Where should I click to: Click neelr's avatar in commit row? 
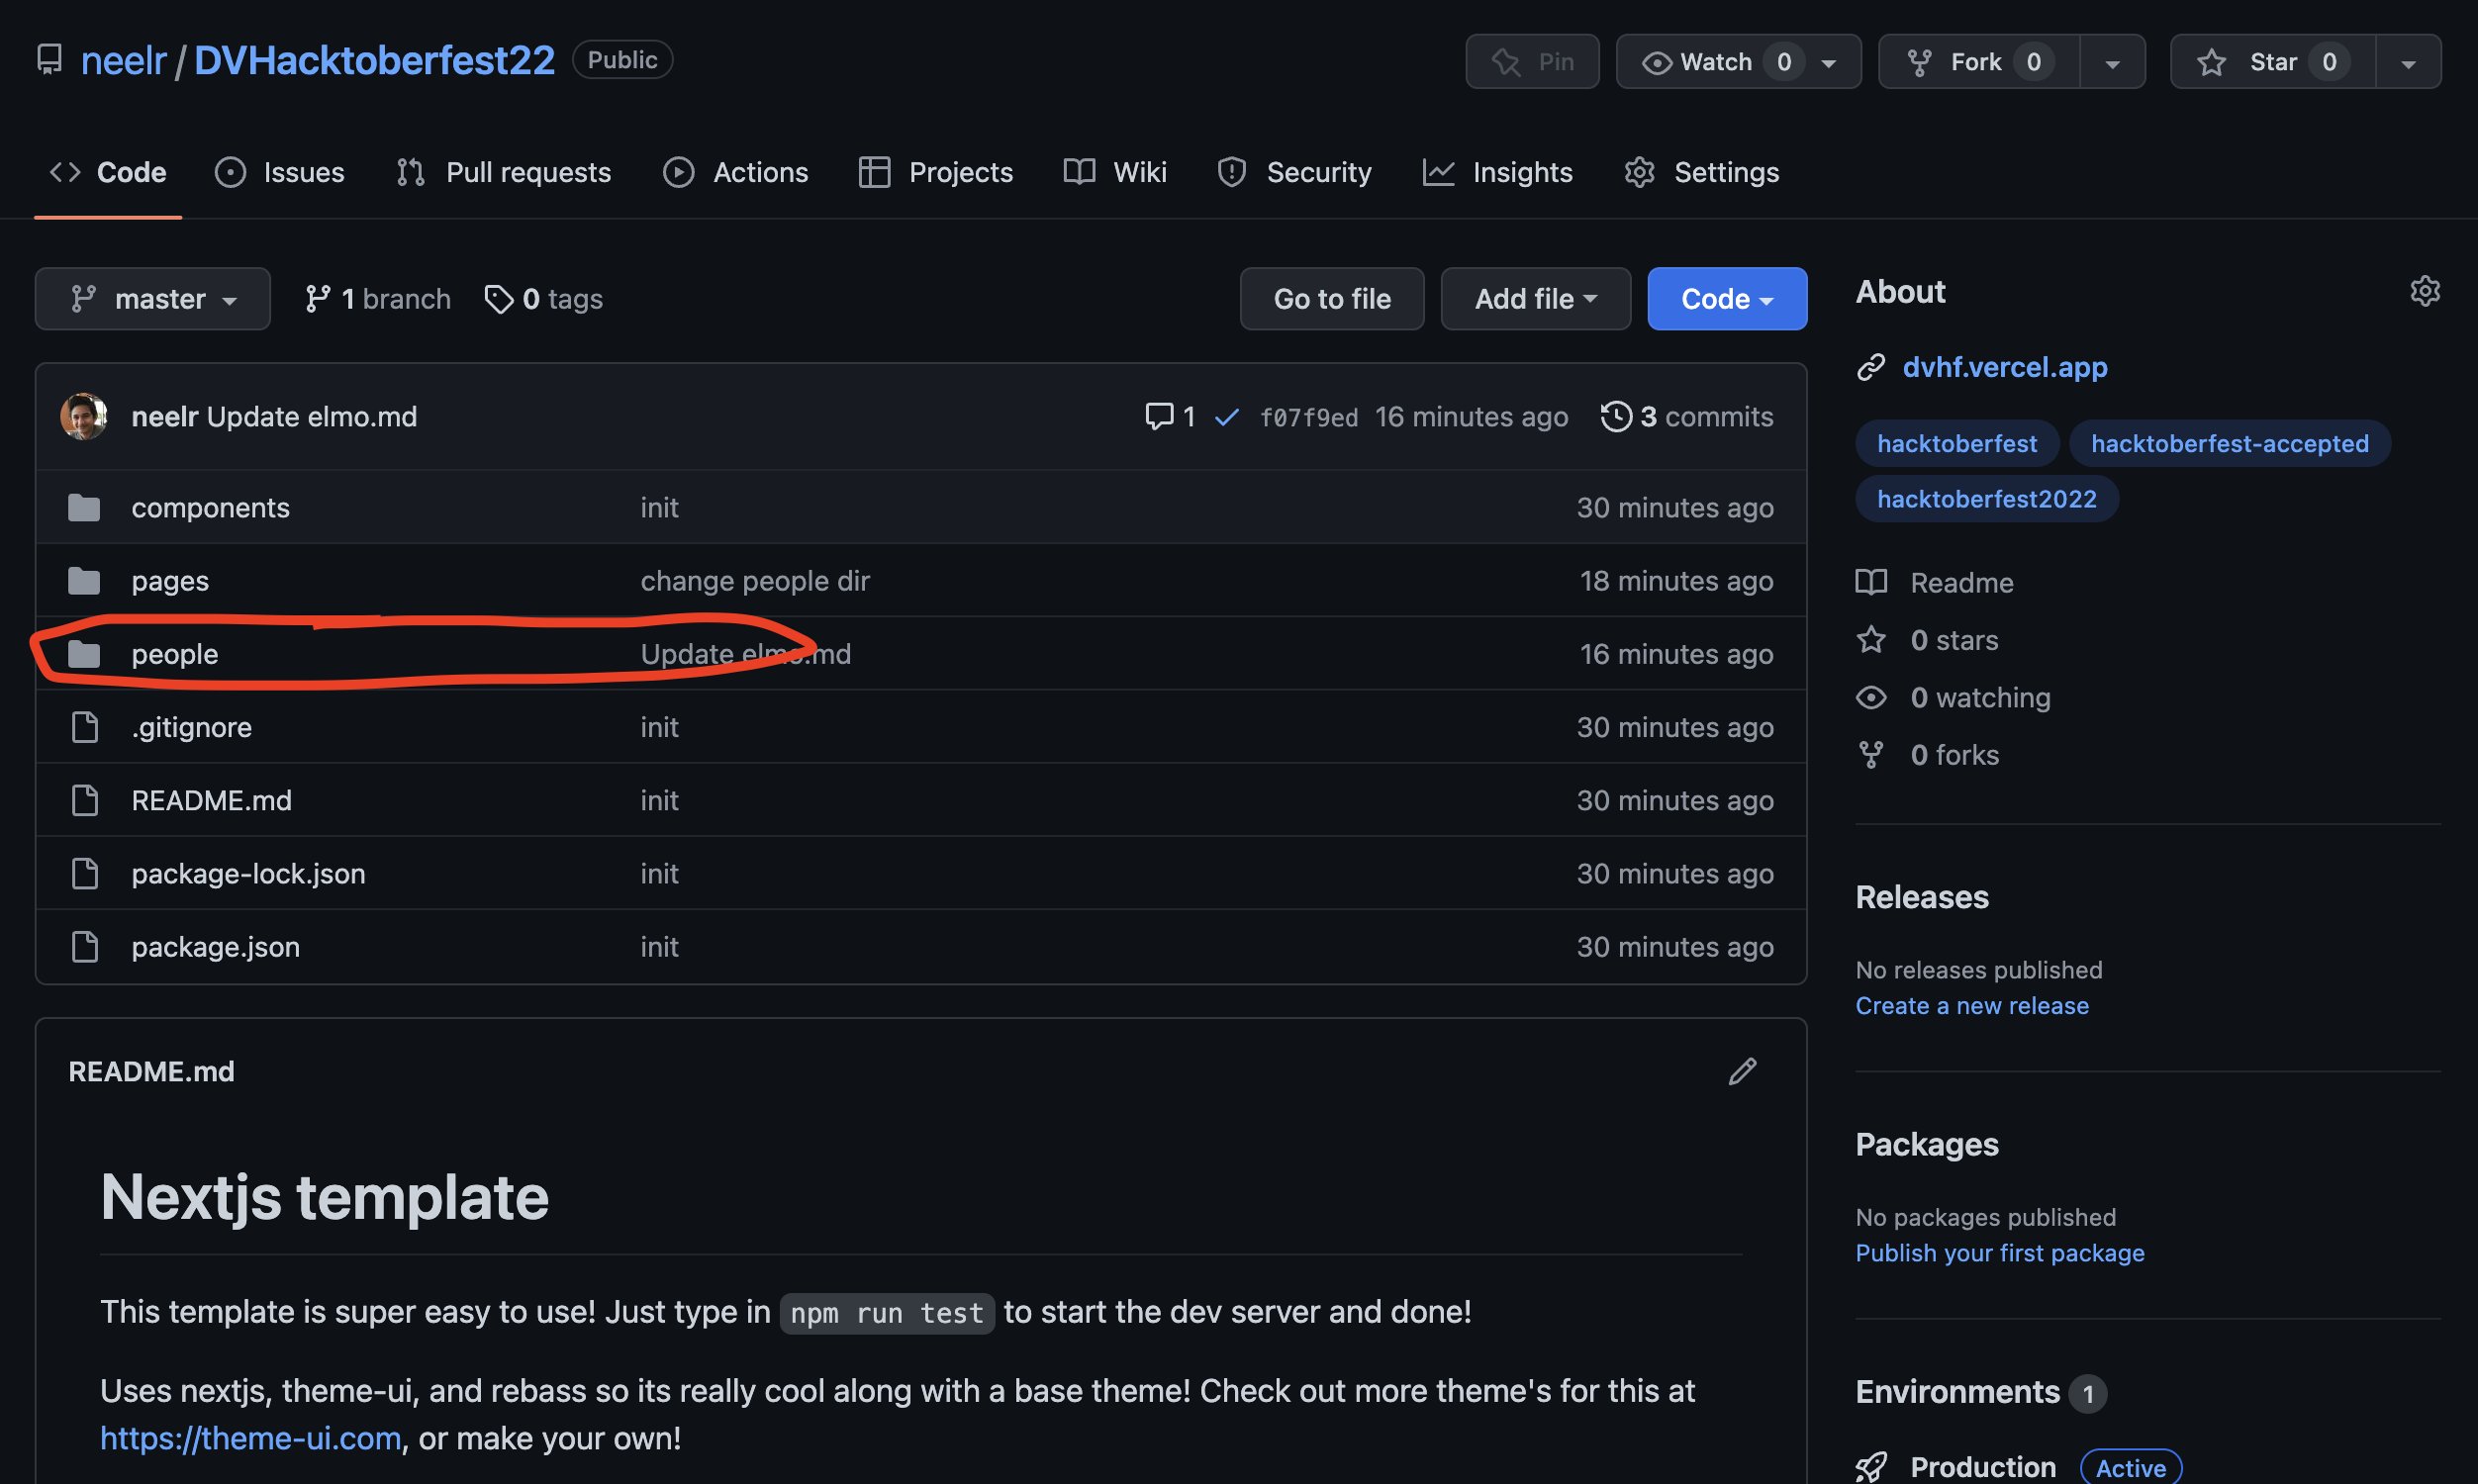pyautogui.click(x=84, y=416)
